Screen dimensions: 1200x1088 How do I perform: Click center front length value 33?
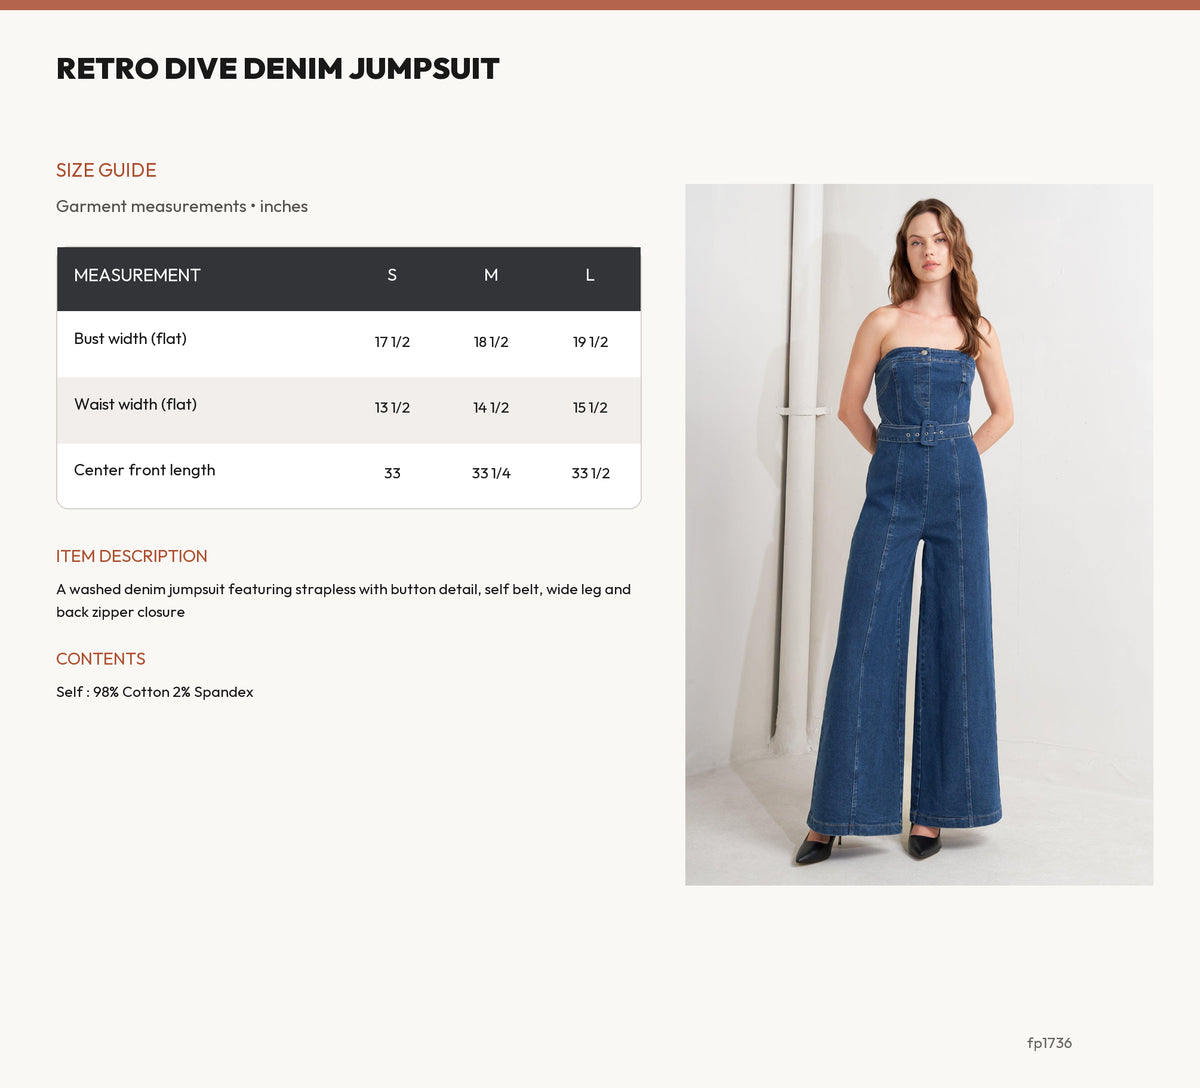392,473
